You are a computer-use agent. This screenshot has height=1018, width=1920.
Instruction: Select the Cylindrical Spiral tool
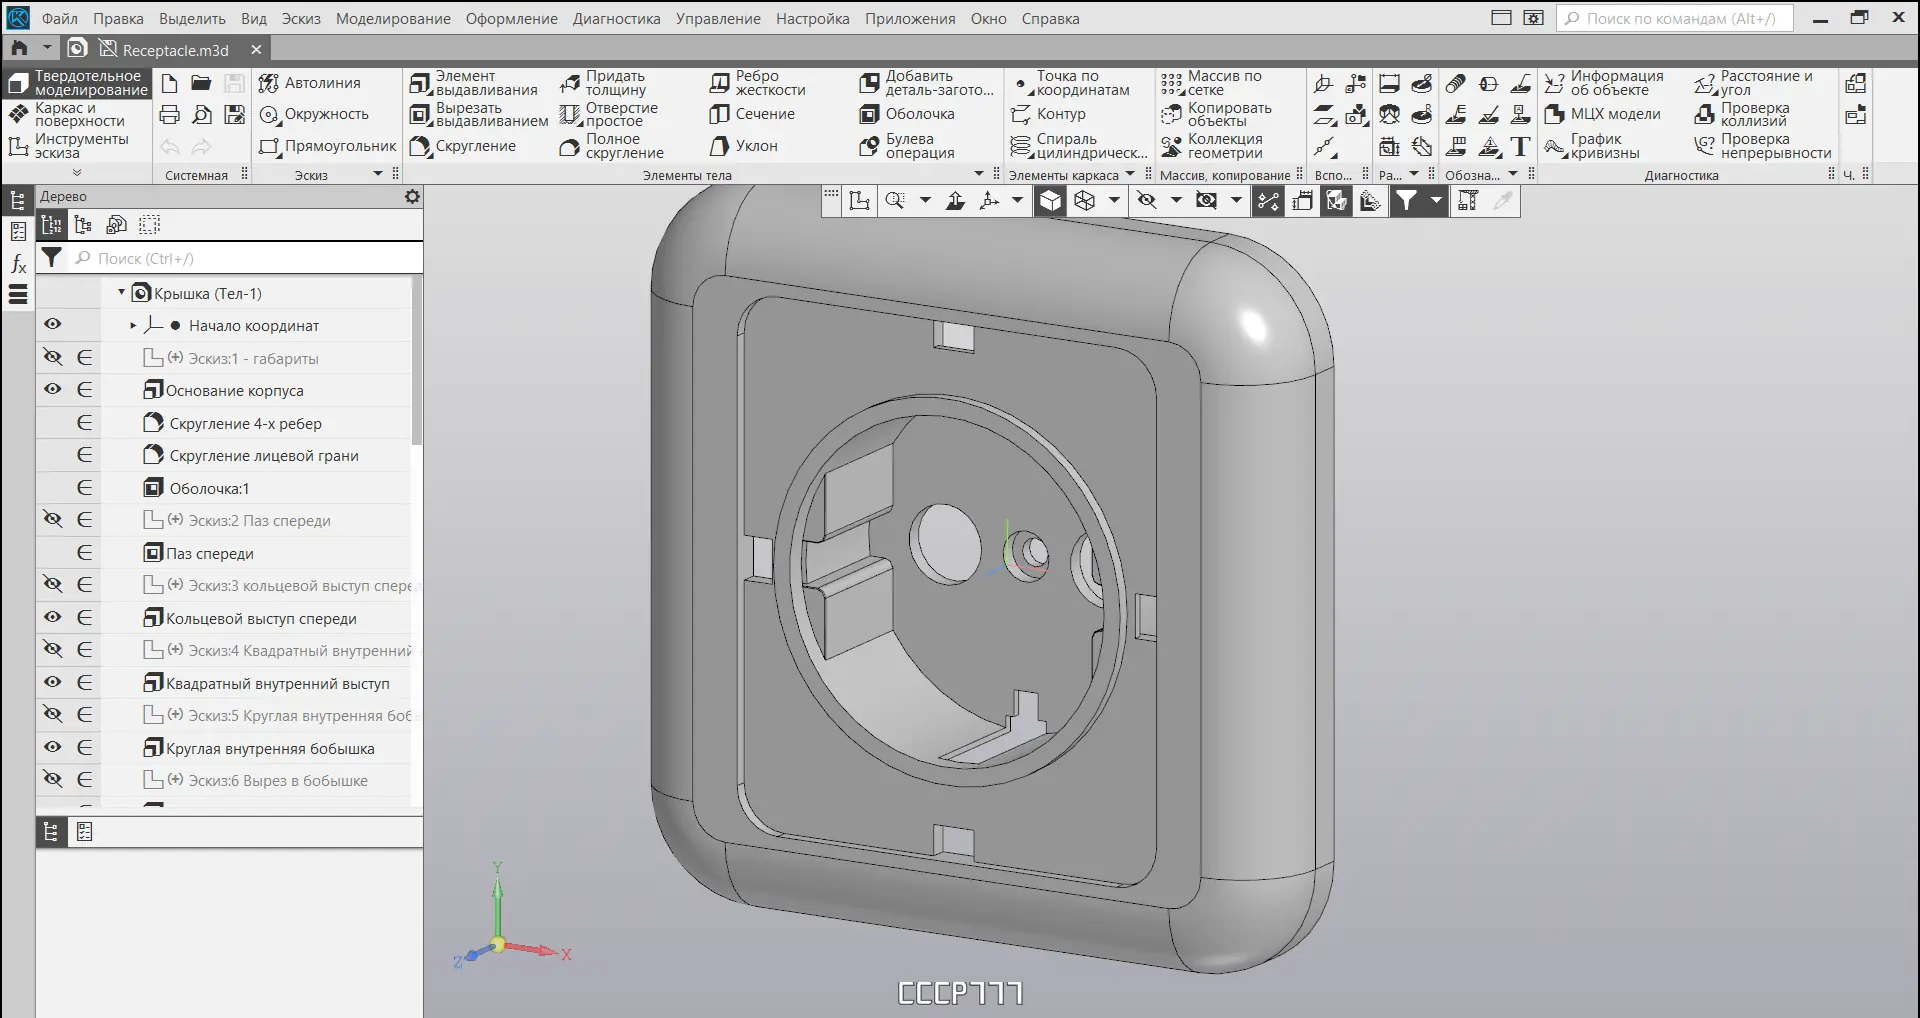pyautogui.click(x=1079, y=146)
